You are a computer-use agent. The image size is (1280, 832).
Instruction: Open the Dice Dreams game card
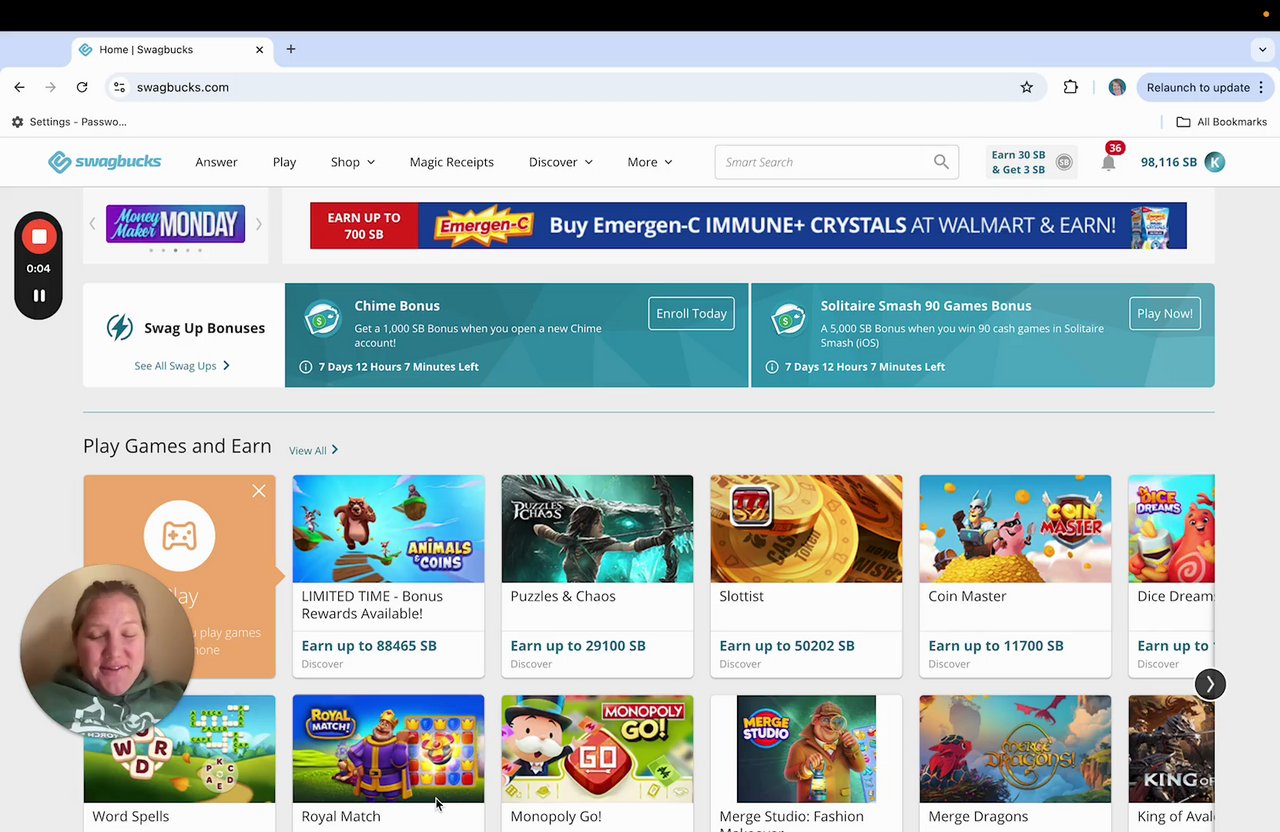pyautogui.click(x=1171, y=576)
